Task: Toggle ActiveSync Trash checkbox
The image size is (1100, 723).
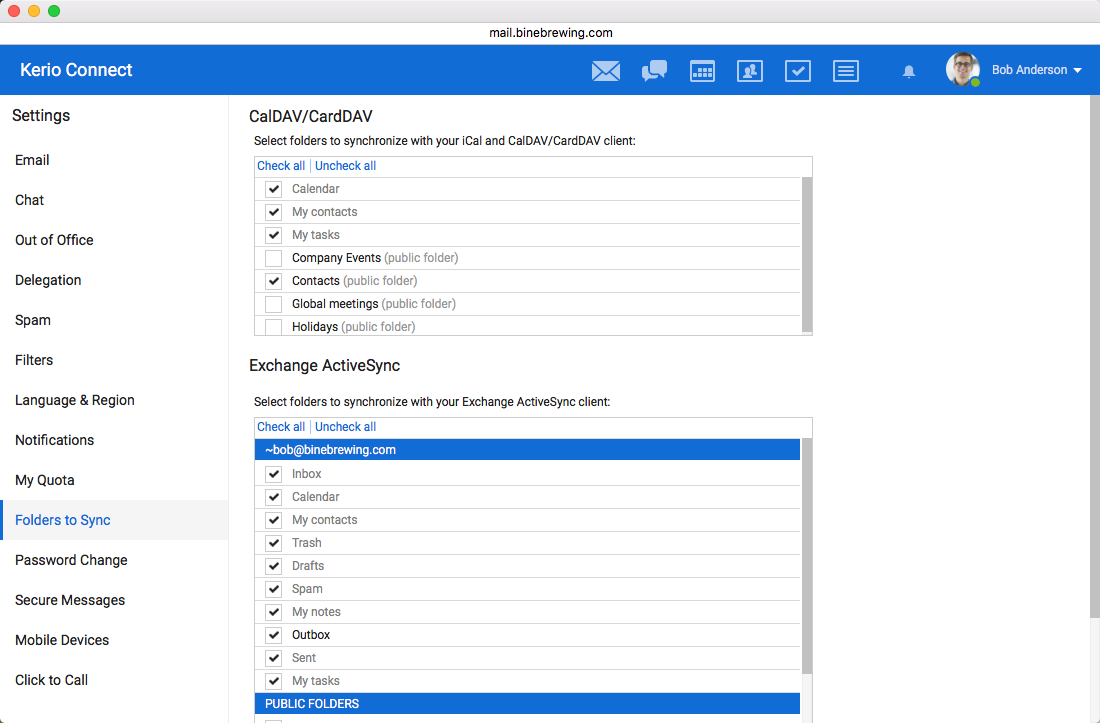Action: (274, 543)
